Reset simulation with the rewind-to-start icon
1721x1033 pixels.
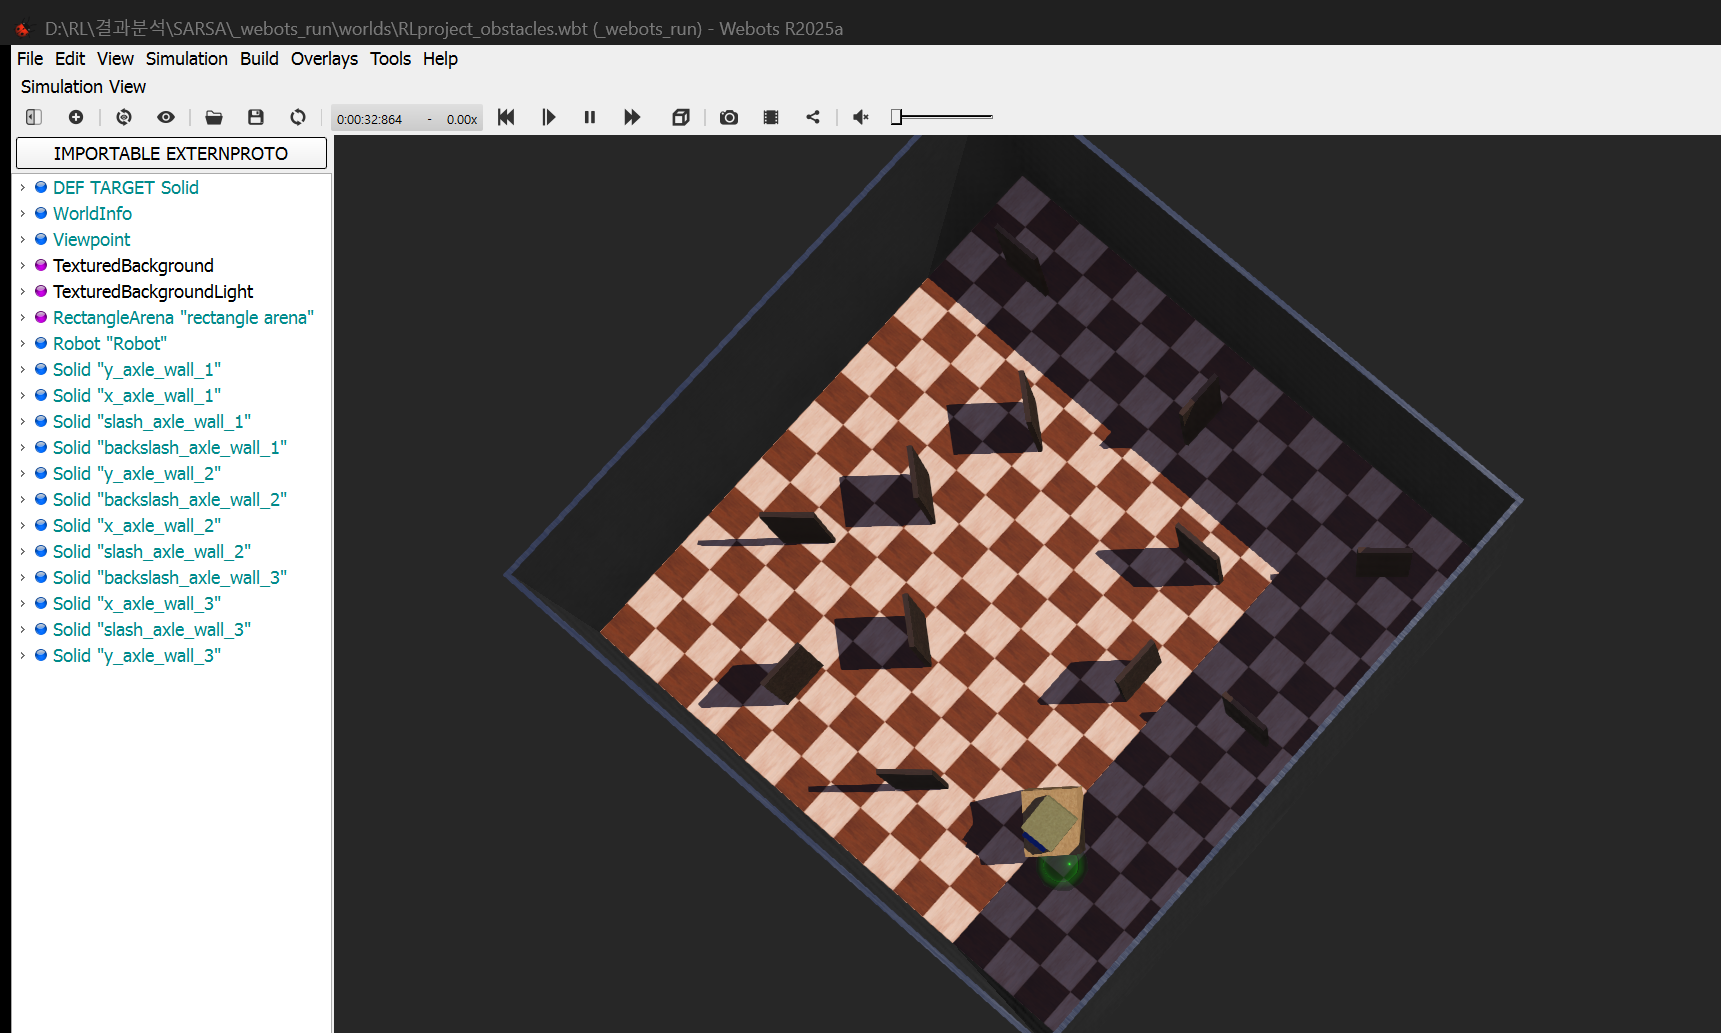pyautogui.click(x=506, y=117)
